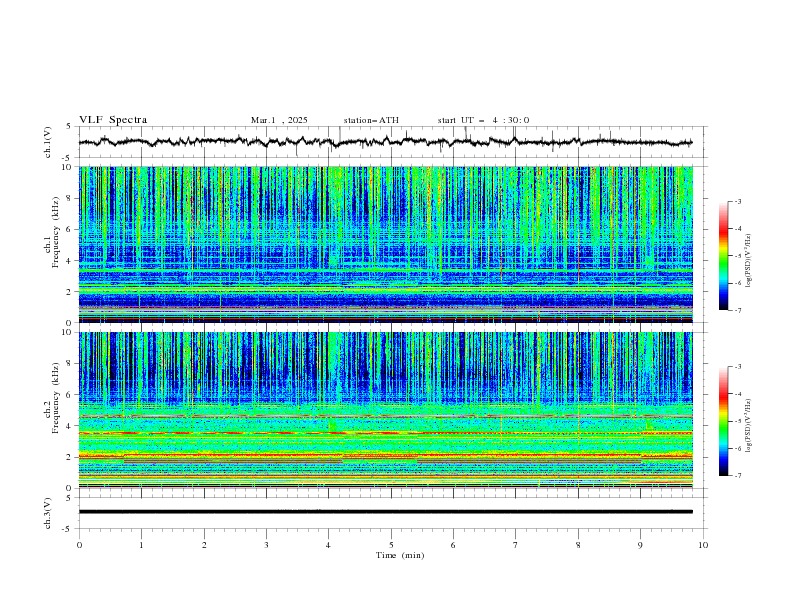Click time axis tick label '0'

(x=79, y=545)
